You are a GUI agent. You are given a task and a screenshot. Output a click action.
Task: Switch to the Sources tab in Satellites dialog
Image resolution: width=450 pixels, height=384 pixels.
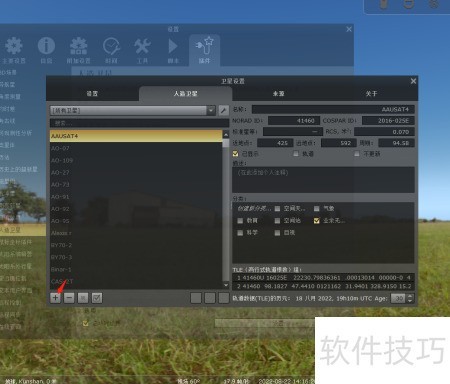tap(278, 94)
